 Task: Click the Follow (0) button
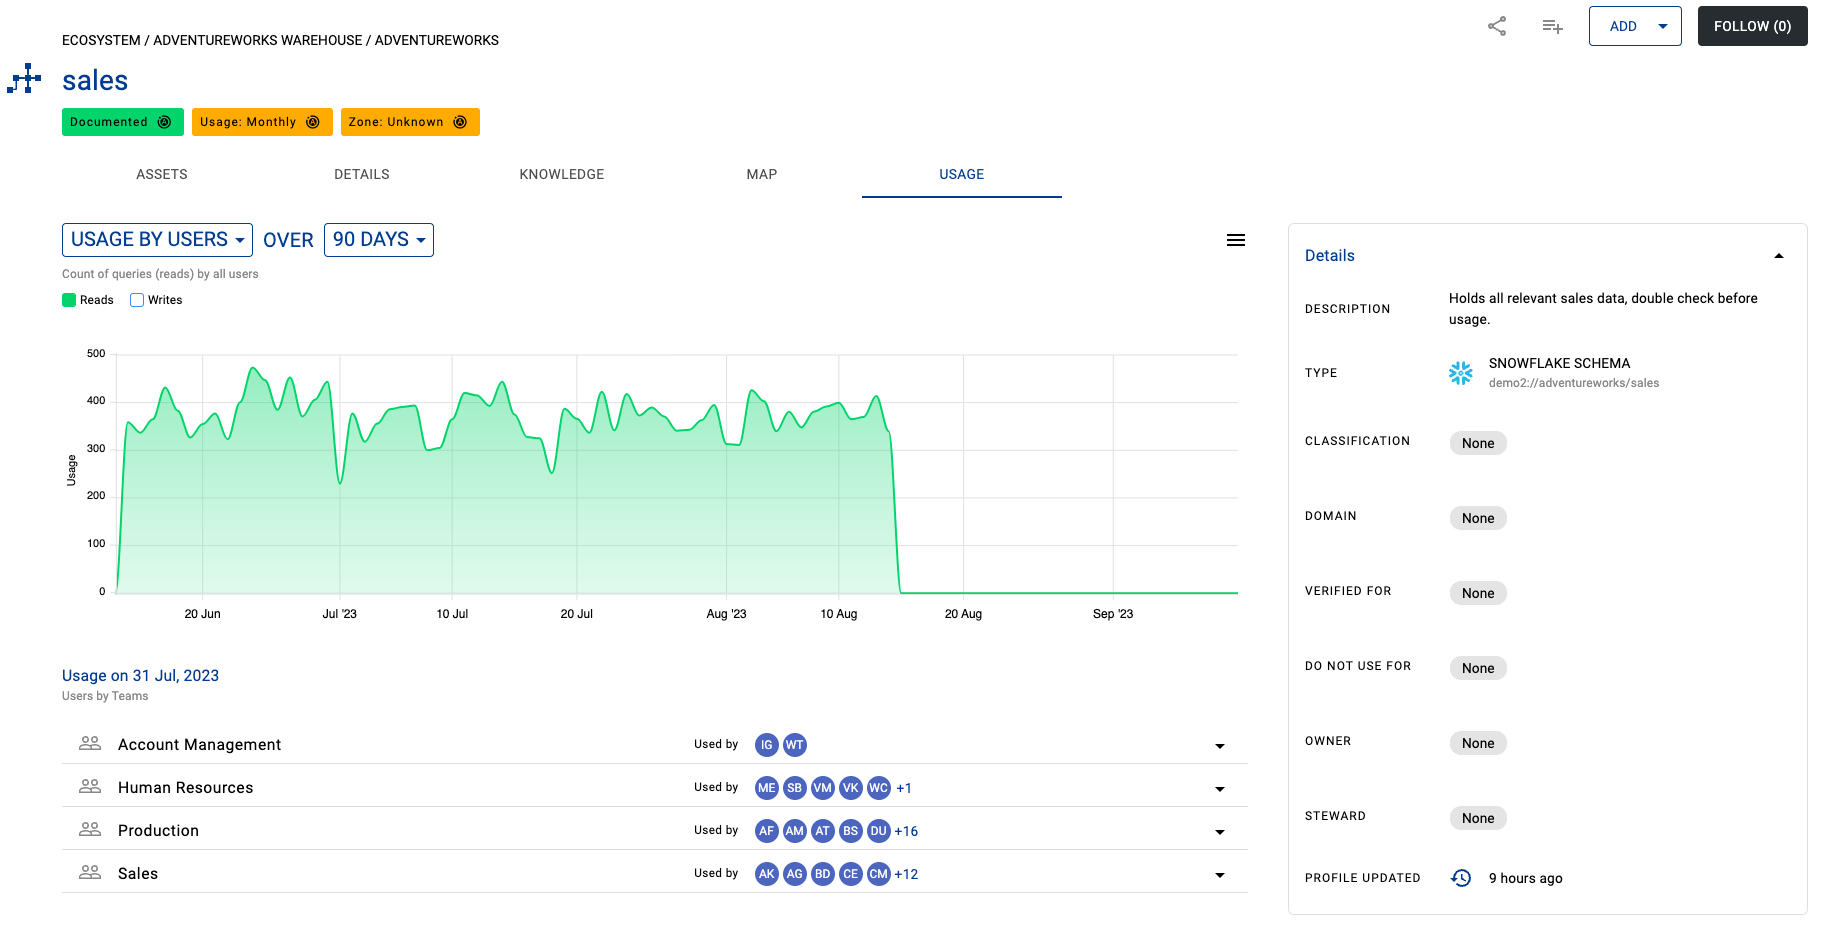click(x=1752, y=26)
